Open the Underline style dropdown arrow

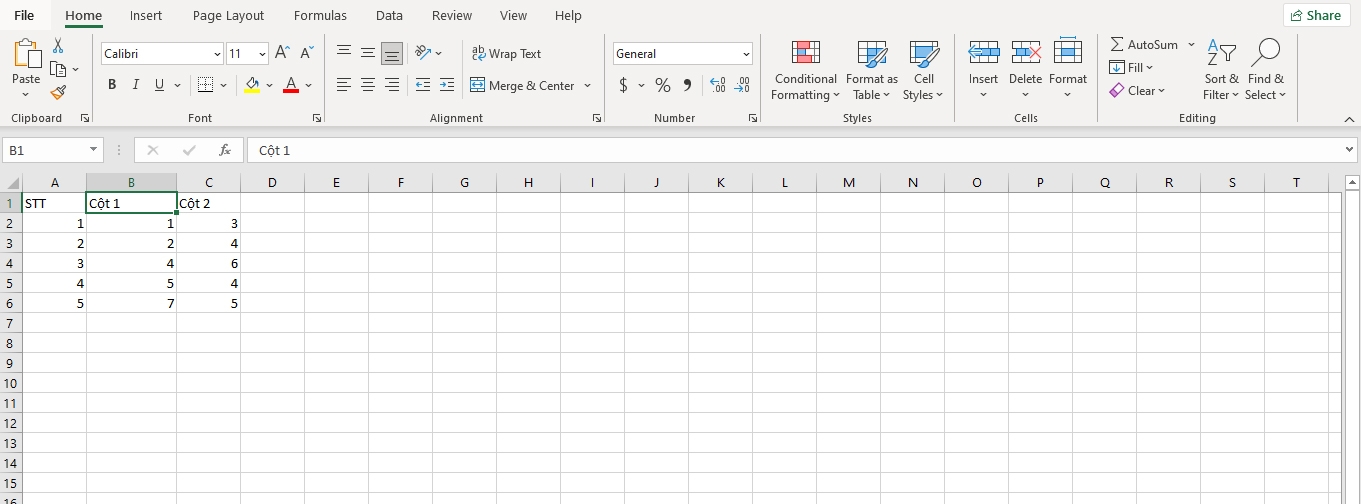175,85
